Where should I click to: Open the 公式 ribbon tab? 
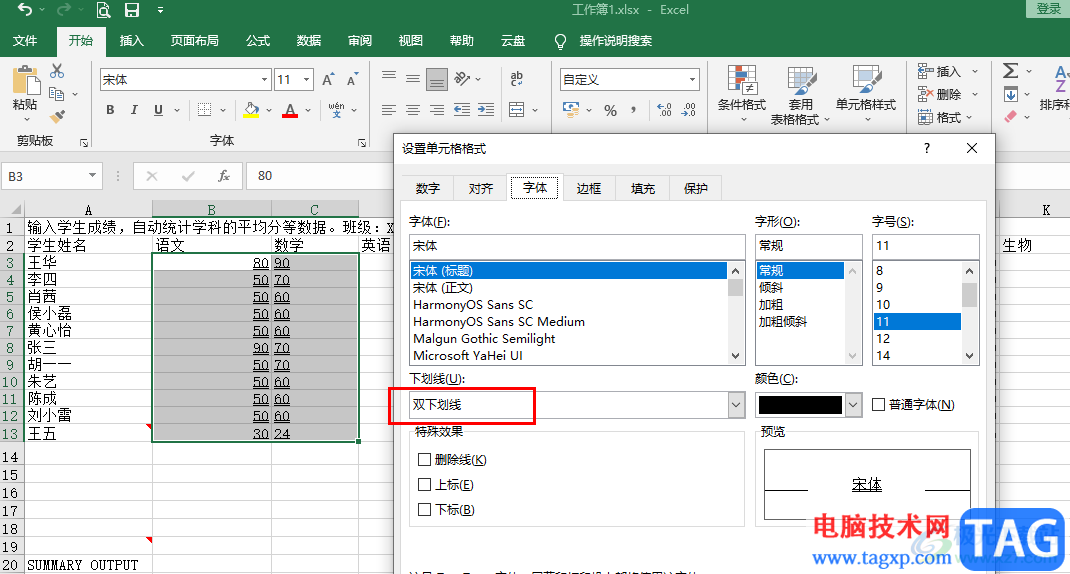[258, 41]
